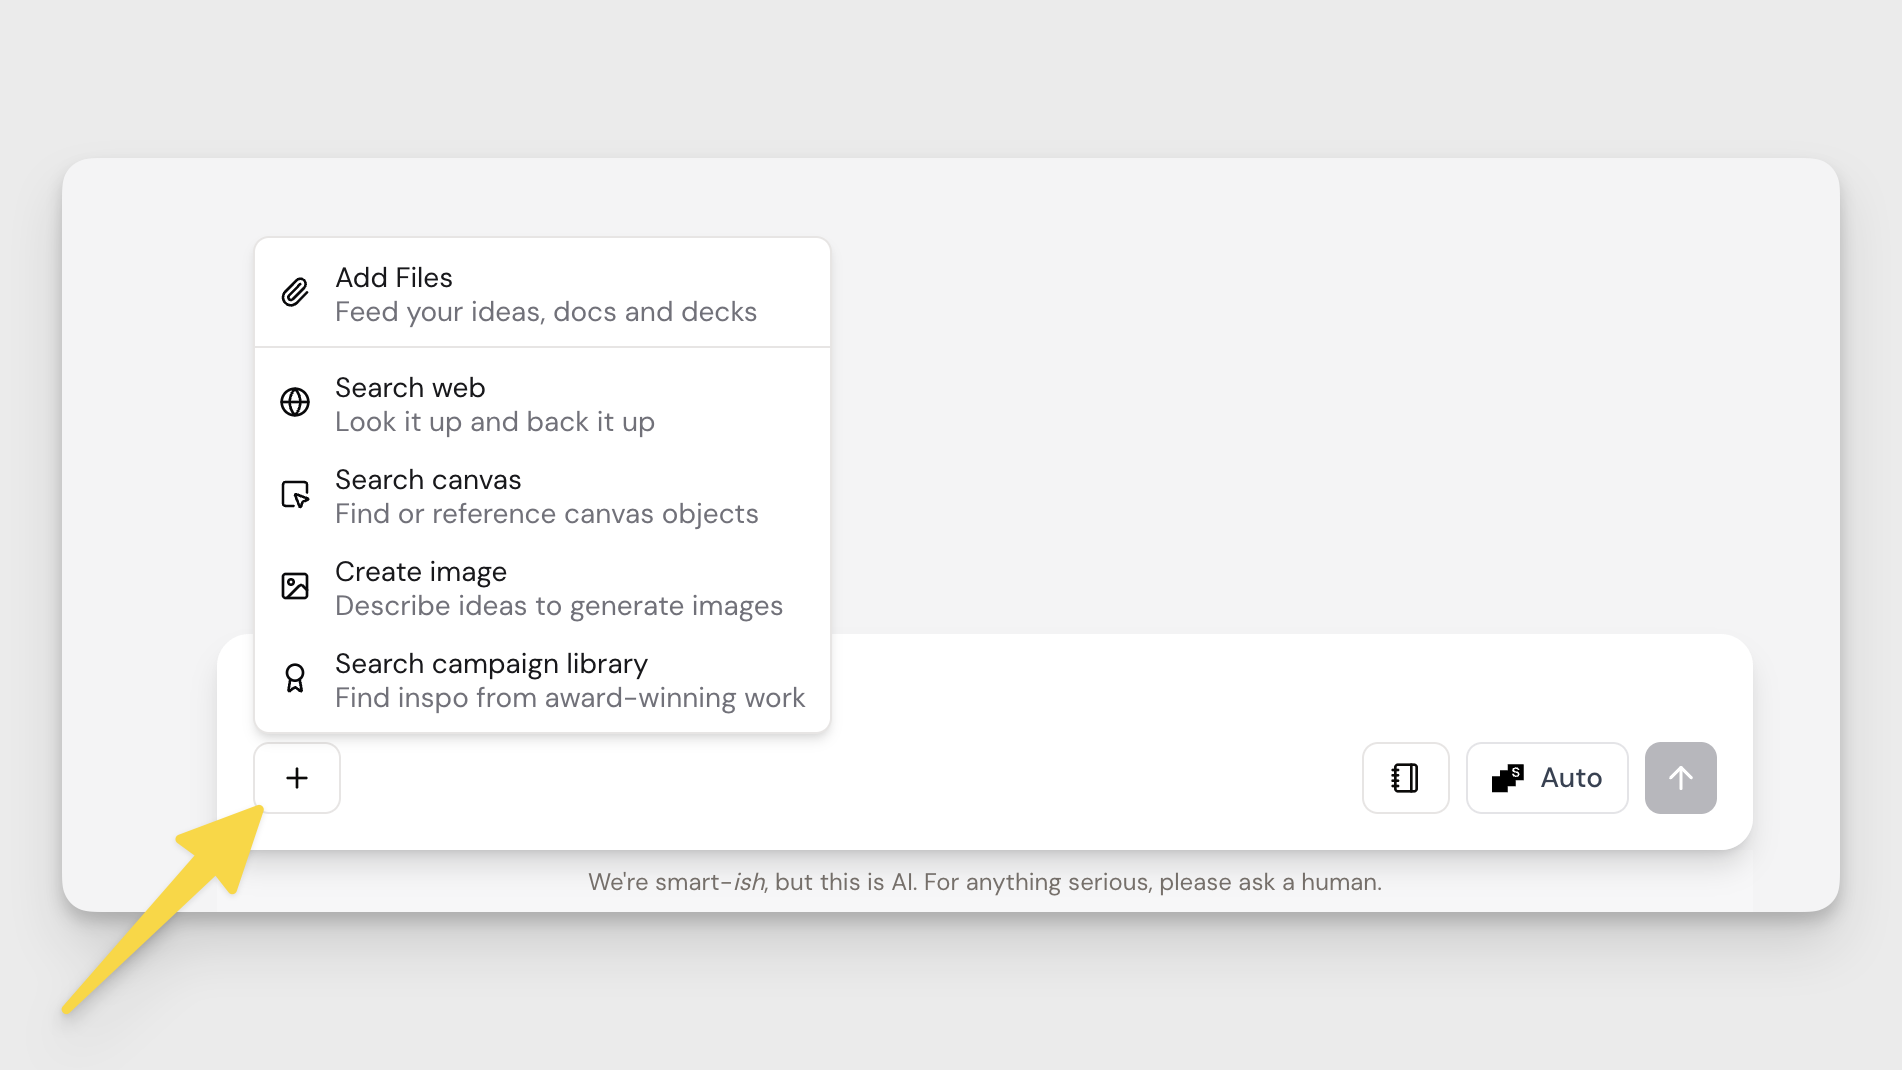
Task: Select the Search canvas option
Action: (x=428, y=479)
